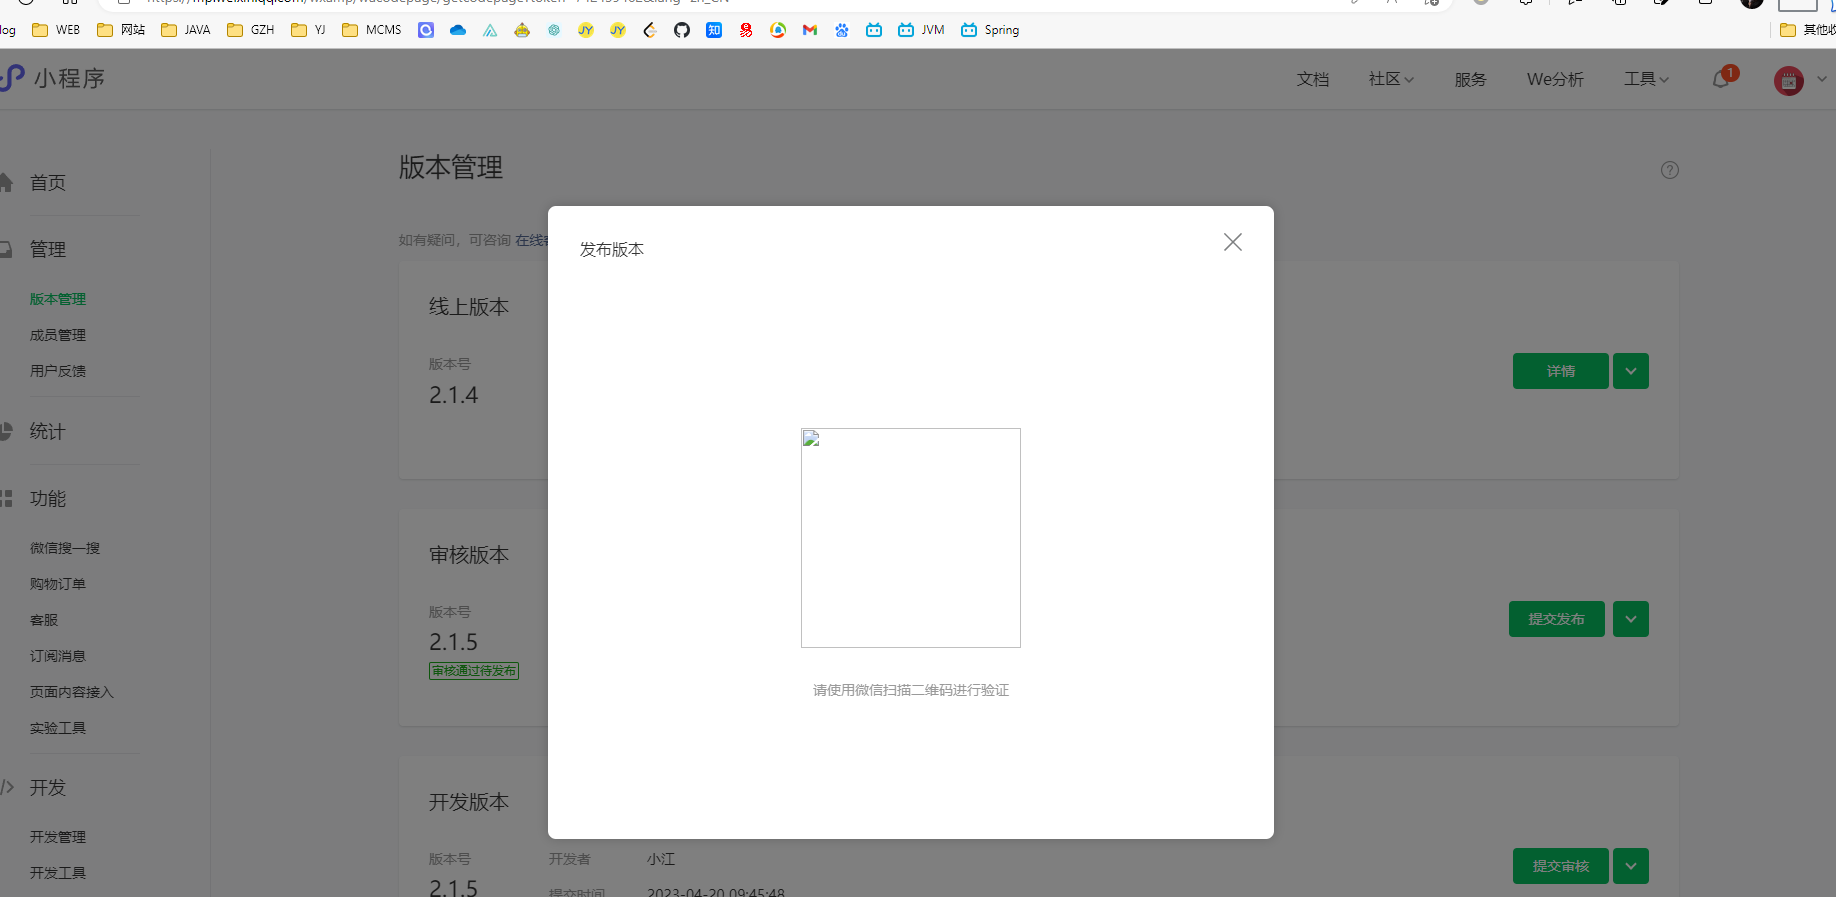The width and height of the screenshot is (1836, 897).
Task: Open 开发管理 in the sidebar
Action: (x=58, y=837)
